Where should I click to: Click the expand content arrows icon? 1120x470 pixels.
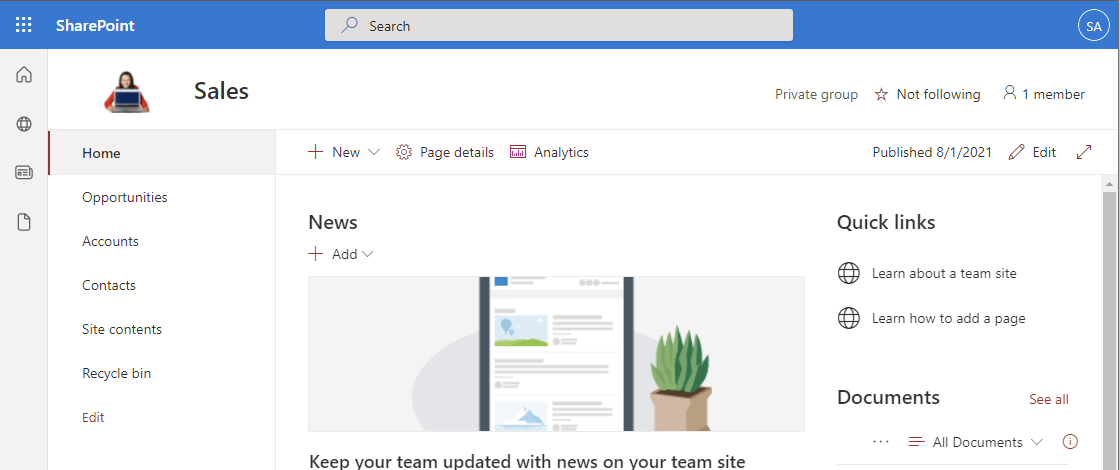pos(1083,152)
